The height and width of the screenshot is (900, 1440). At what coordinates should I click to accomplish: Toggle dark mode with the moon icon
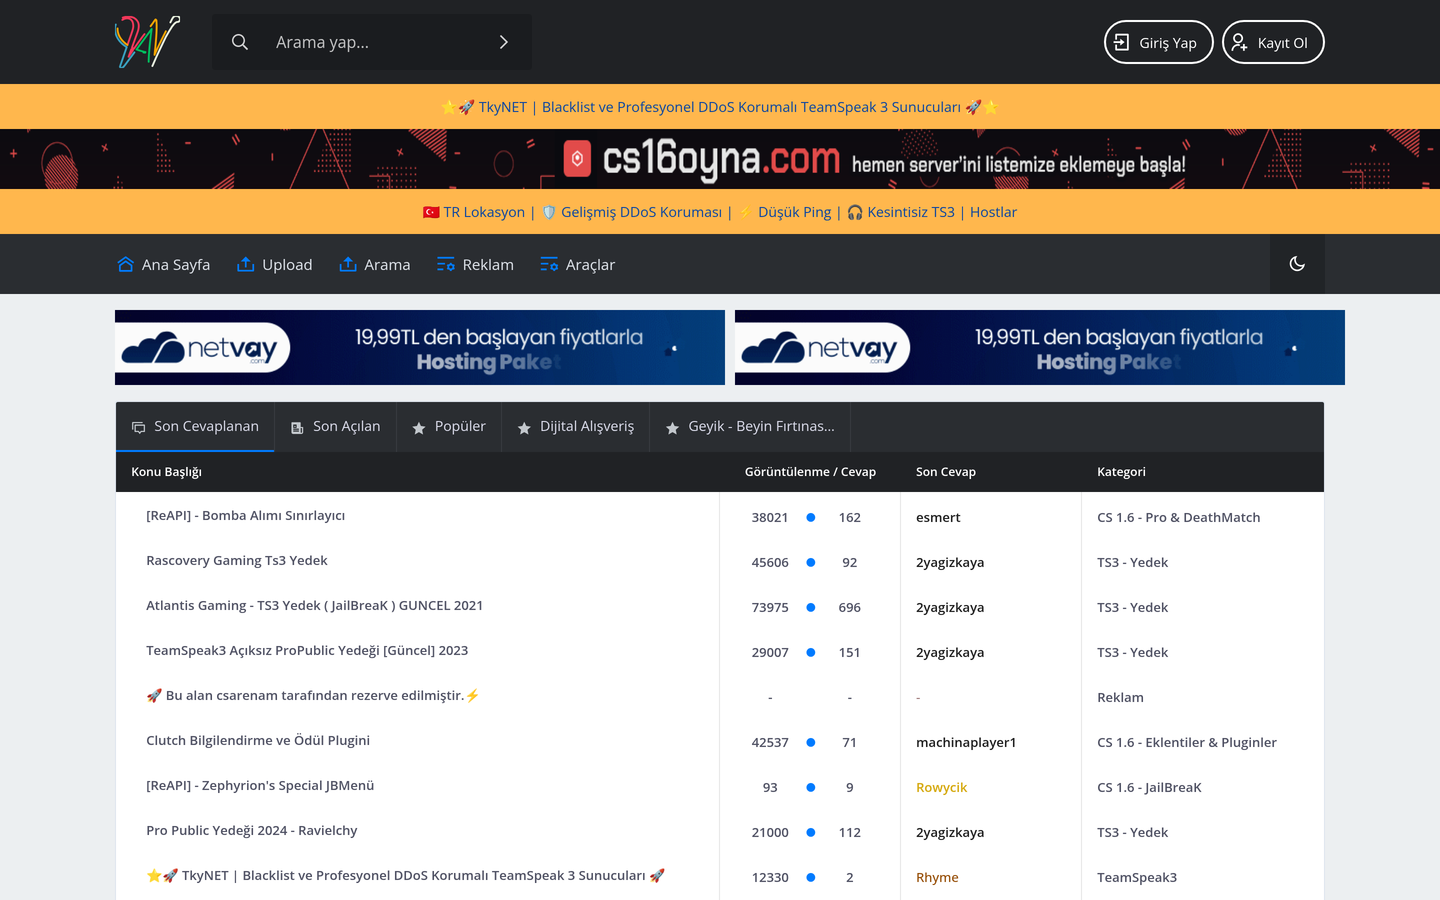1297,264
